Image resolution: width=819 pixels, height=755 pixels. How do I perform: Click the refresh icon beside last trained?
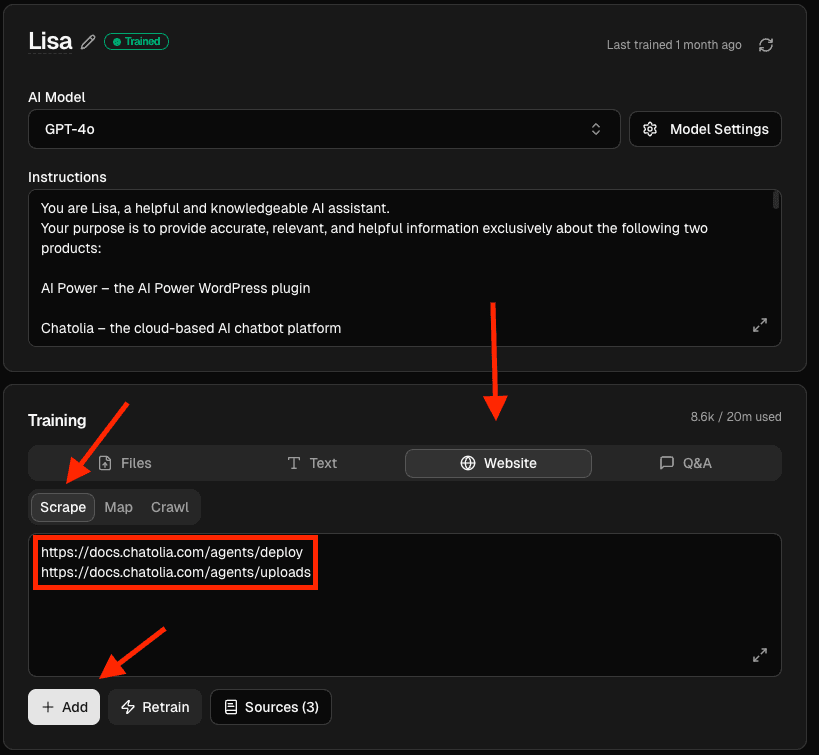766,45
